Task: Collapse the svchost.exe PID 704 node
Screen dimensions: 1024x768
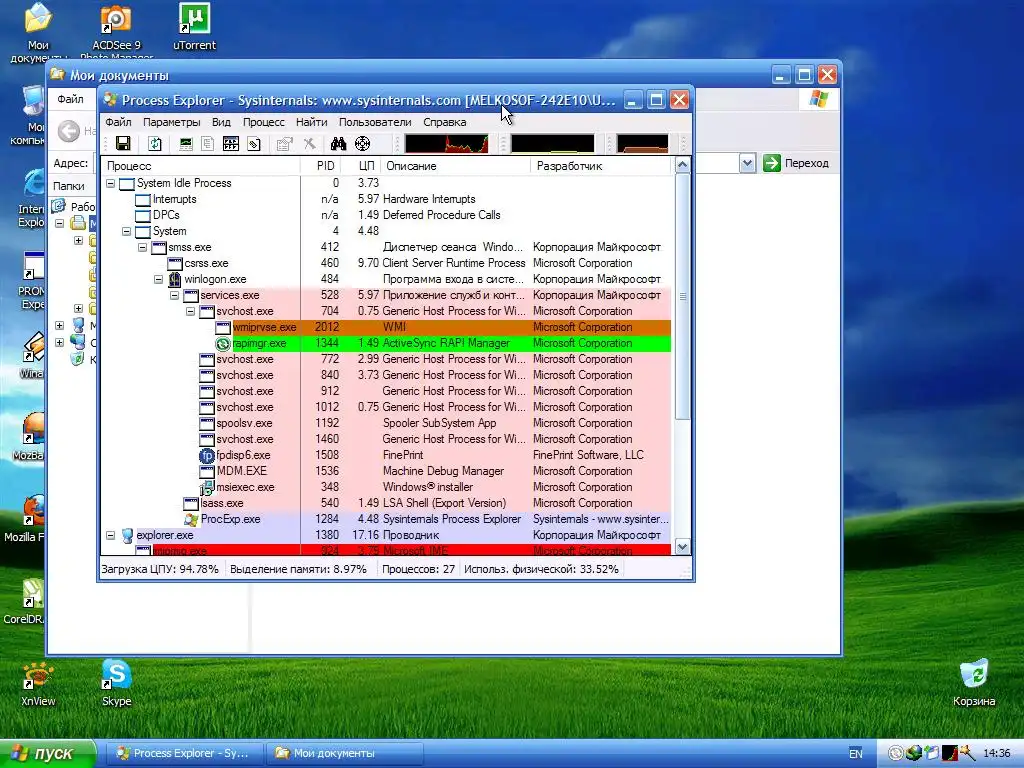Action: pos(191,312)
